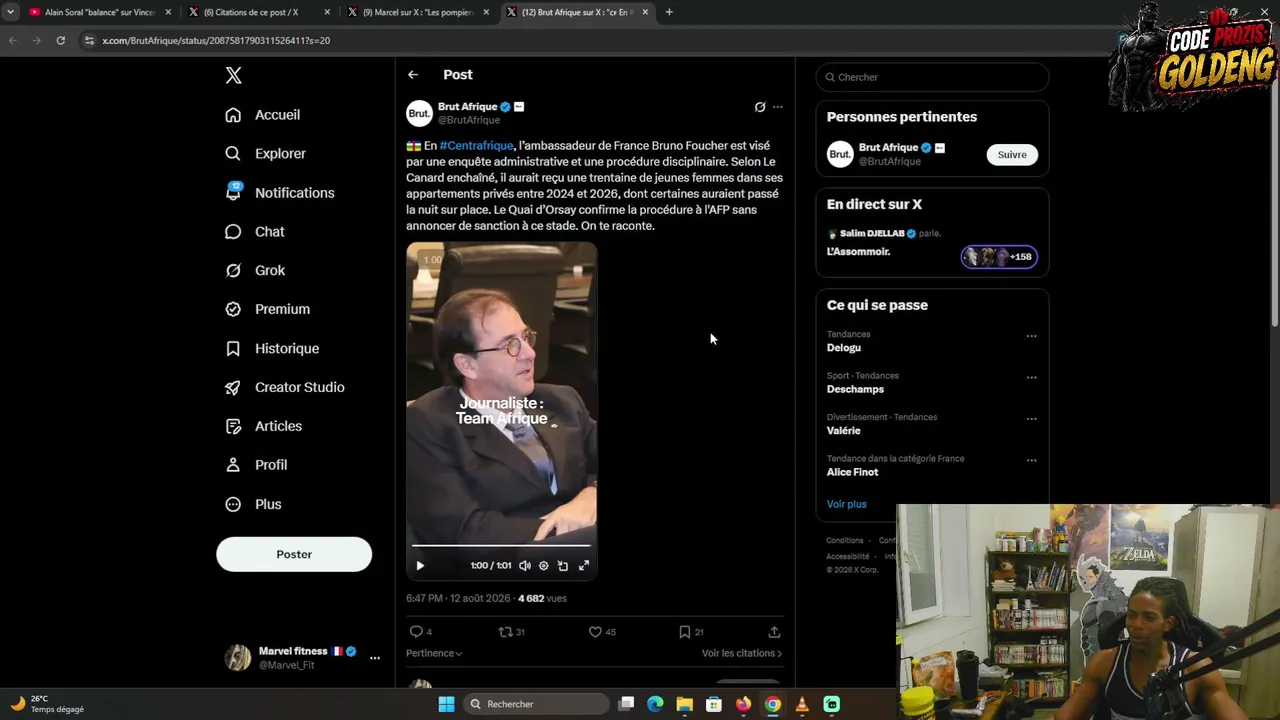Open Valérie trend
This screenshot has height=720, width=1280.
click(x=844, y=431)
